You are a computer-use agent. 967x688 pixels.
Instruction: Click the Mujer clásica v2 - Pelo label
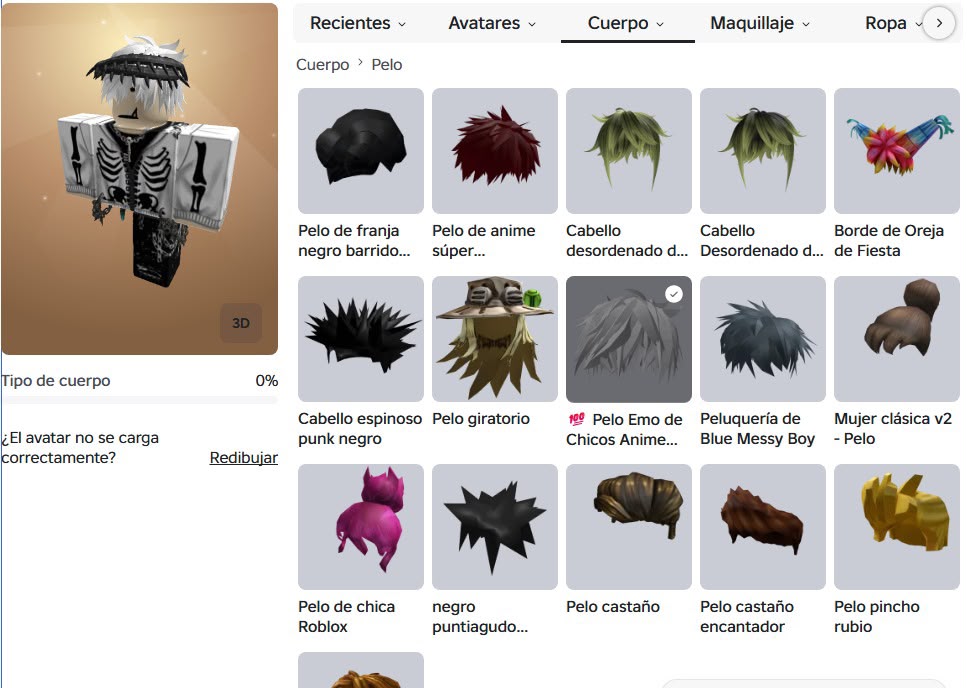[x=893, y=428]
